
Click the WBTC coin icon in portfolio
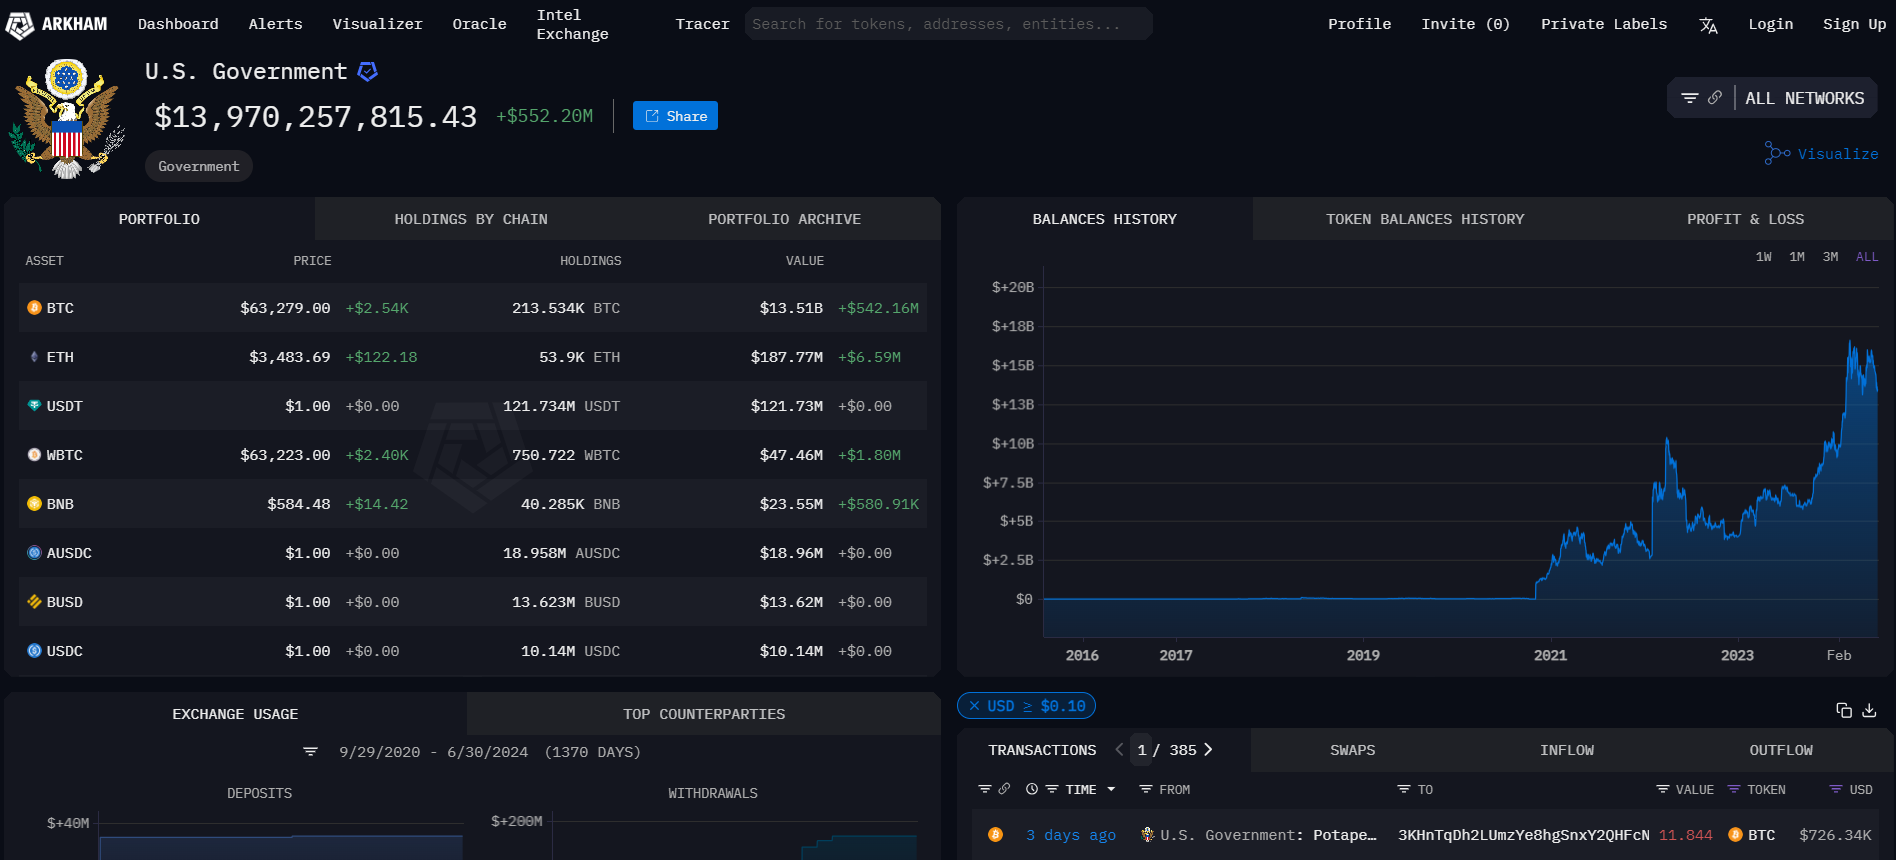[34, 455]
